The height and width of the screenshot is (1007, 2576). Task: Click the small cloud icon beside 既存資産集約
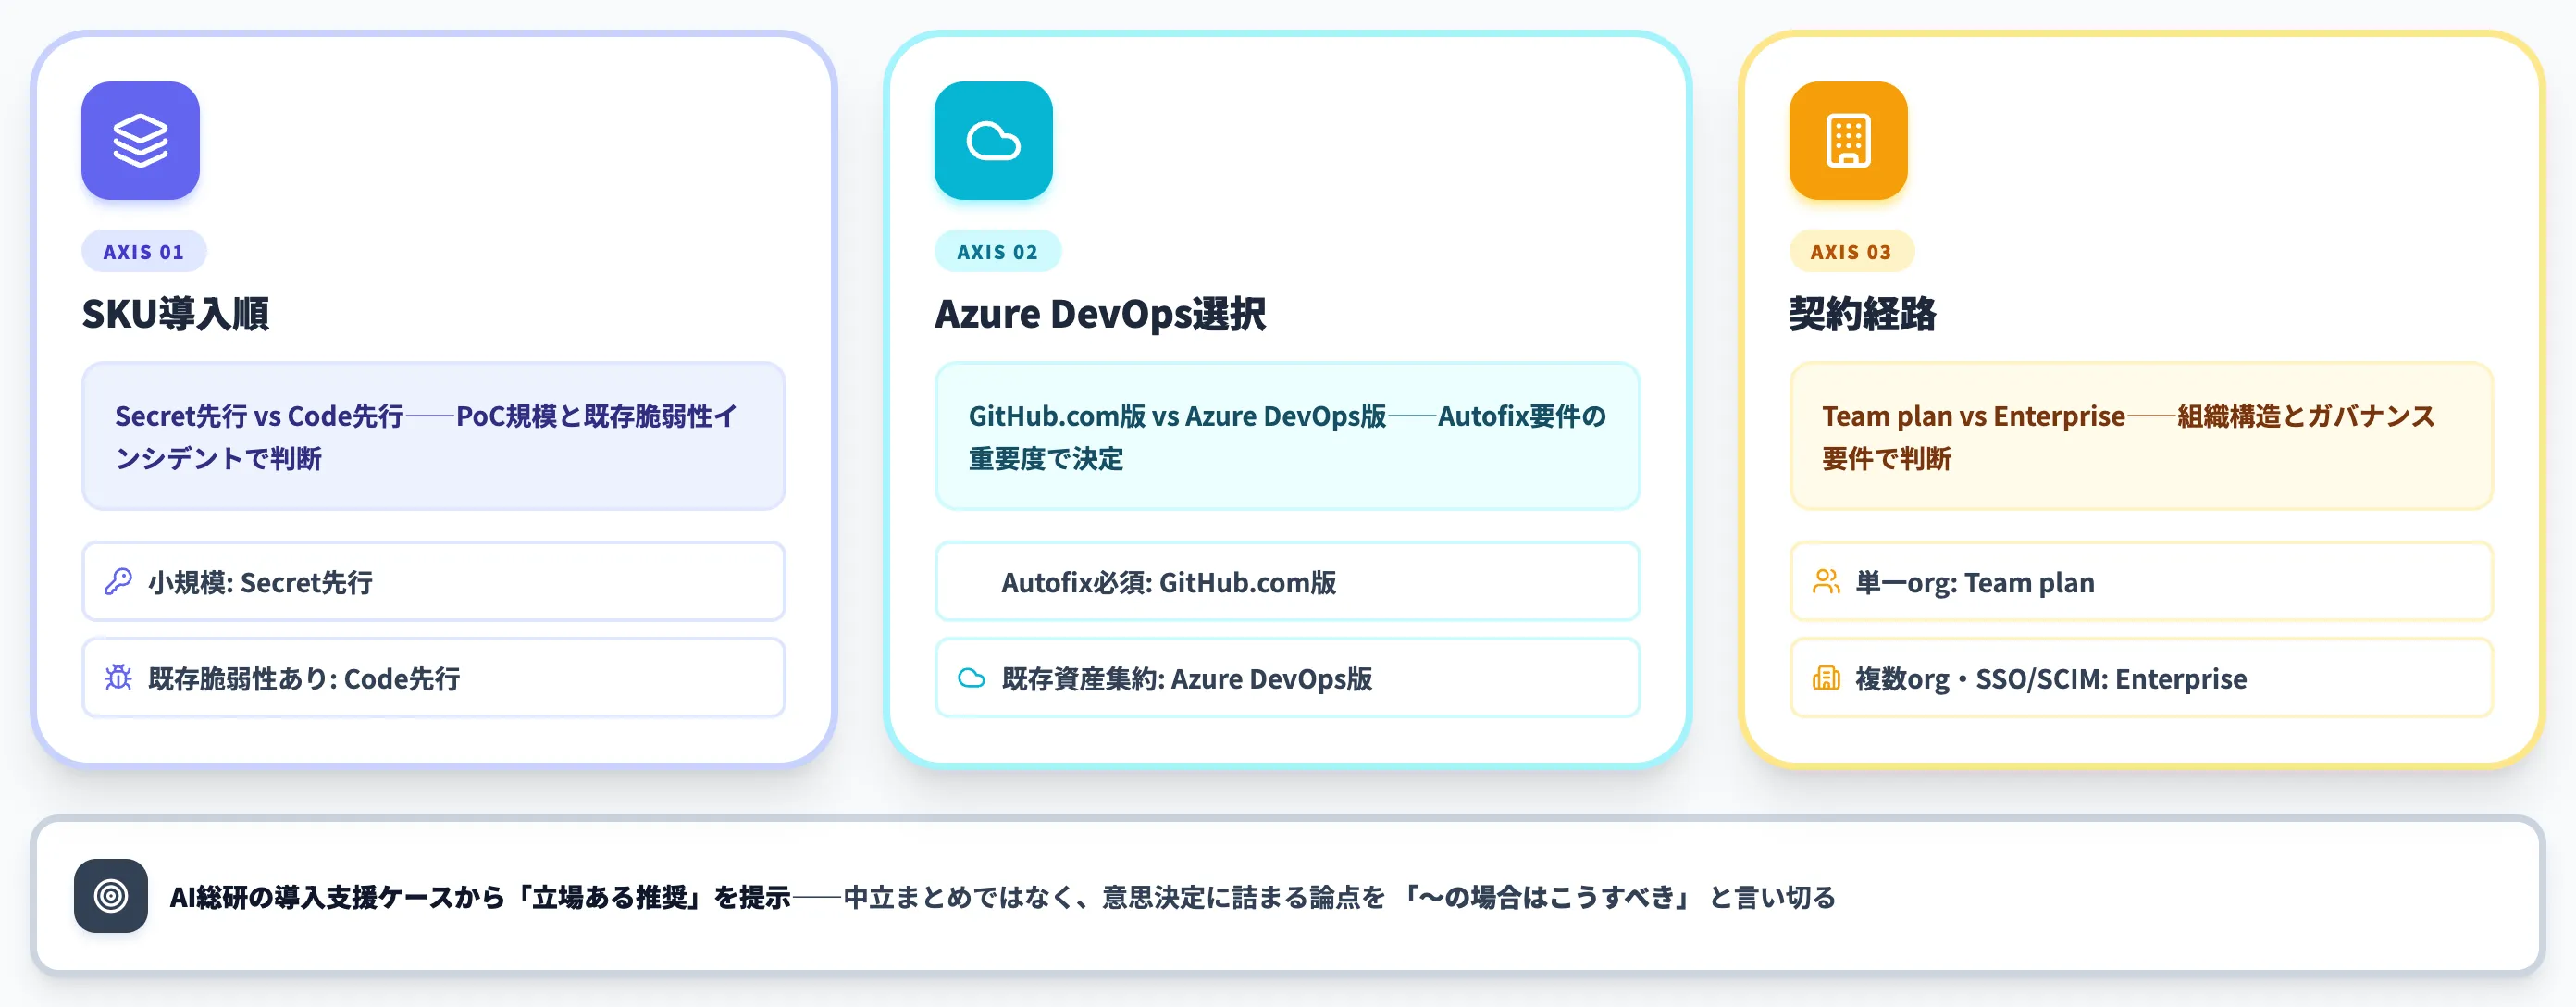pos(972,678)
